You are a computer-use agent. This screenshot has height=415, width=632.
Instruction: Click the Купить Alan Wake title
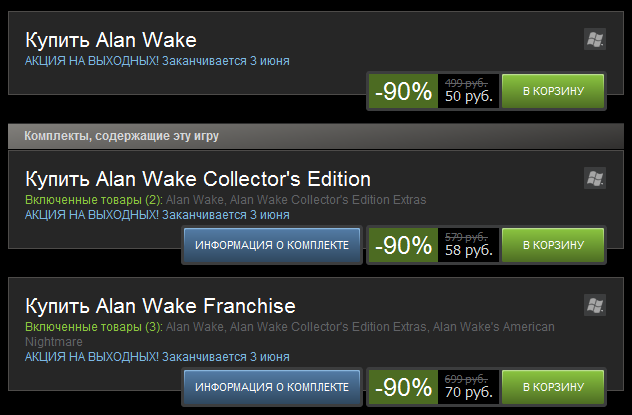click(x=111, y=40)
